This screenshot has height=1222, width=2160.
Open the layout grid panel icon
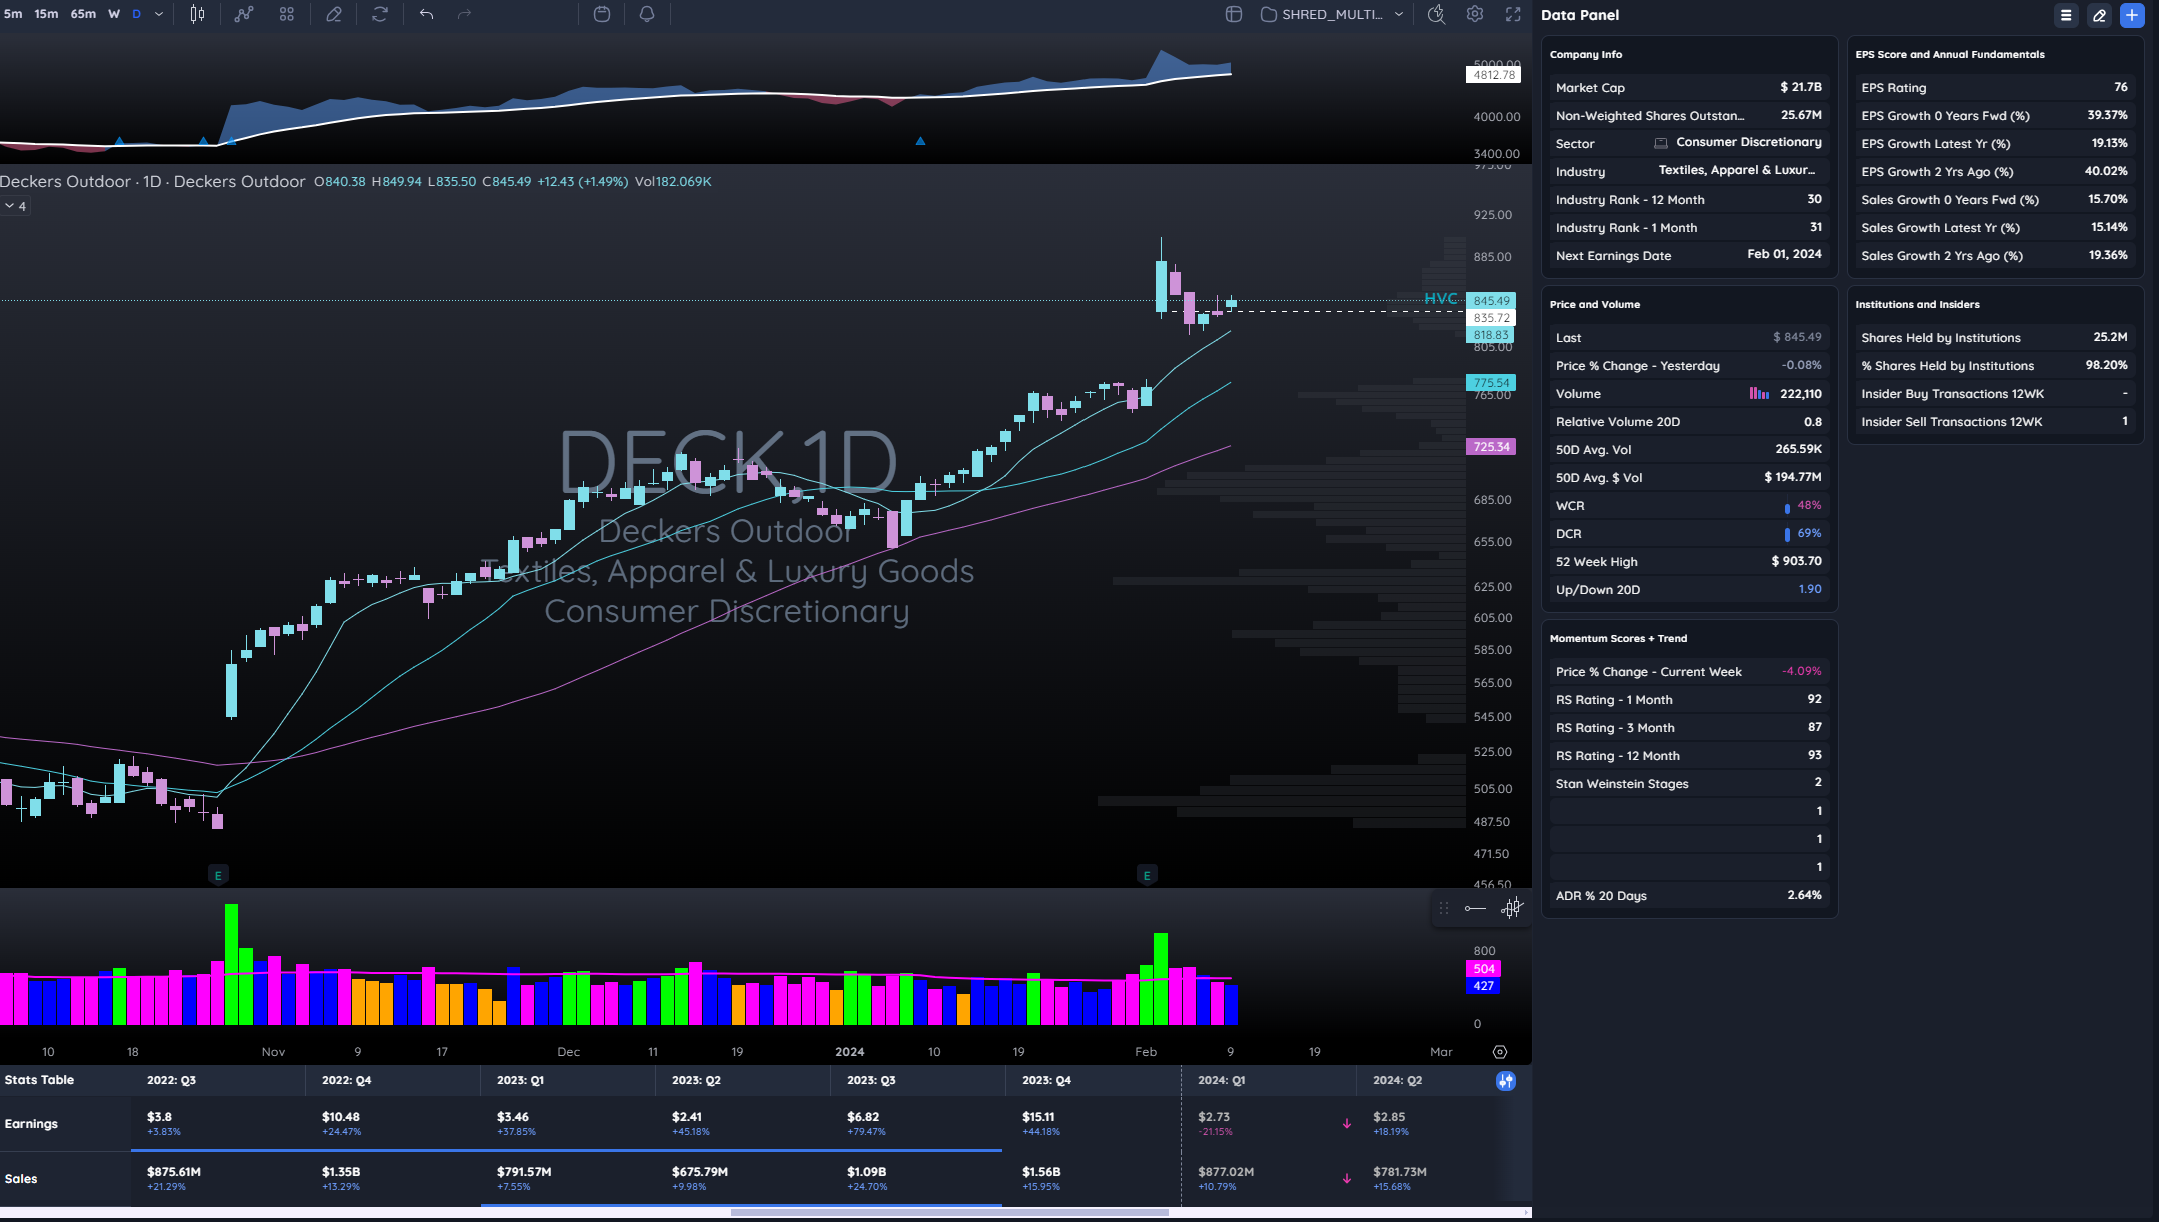(1234, 14)
